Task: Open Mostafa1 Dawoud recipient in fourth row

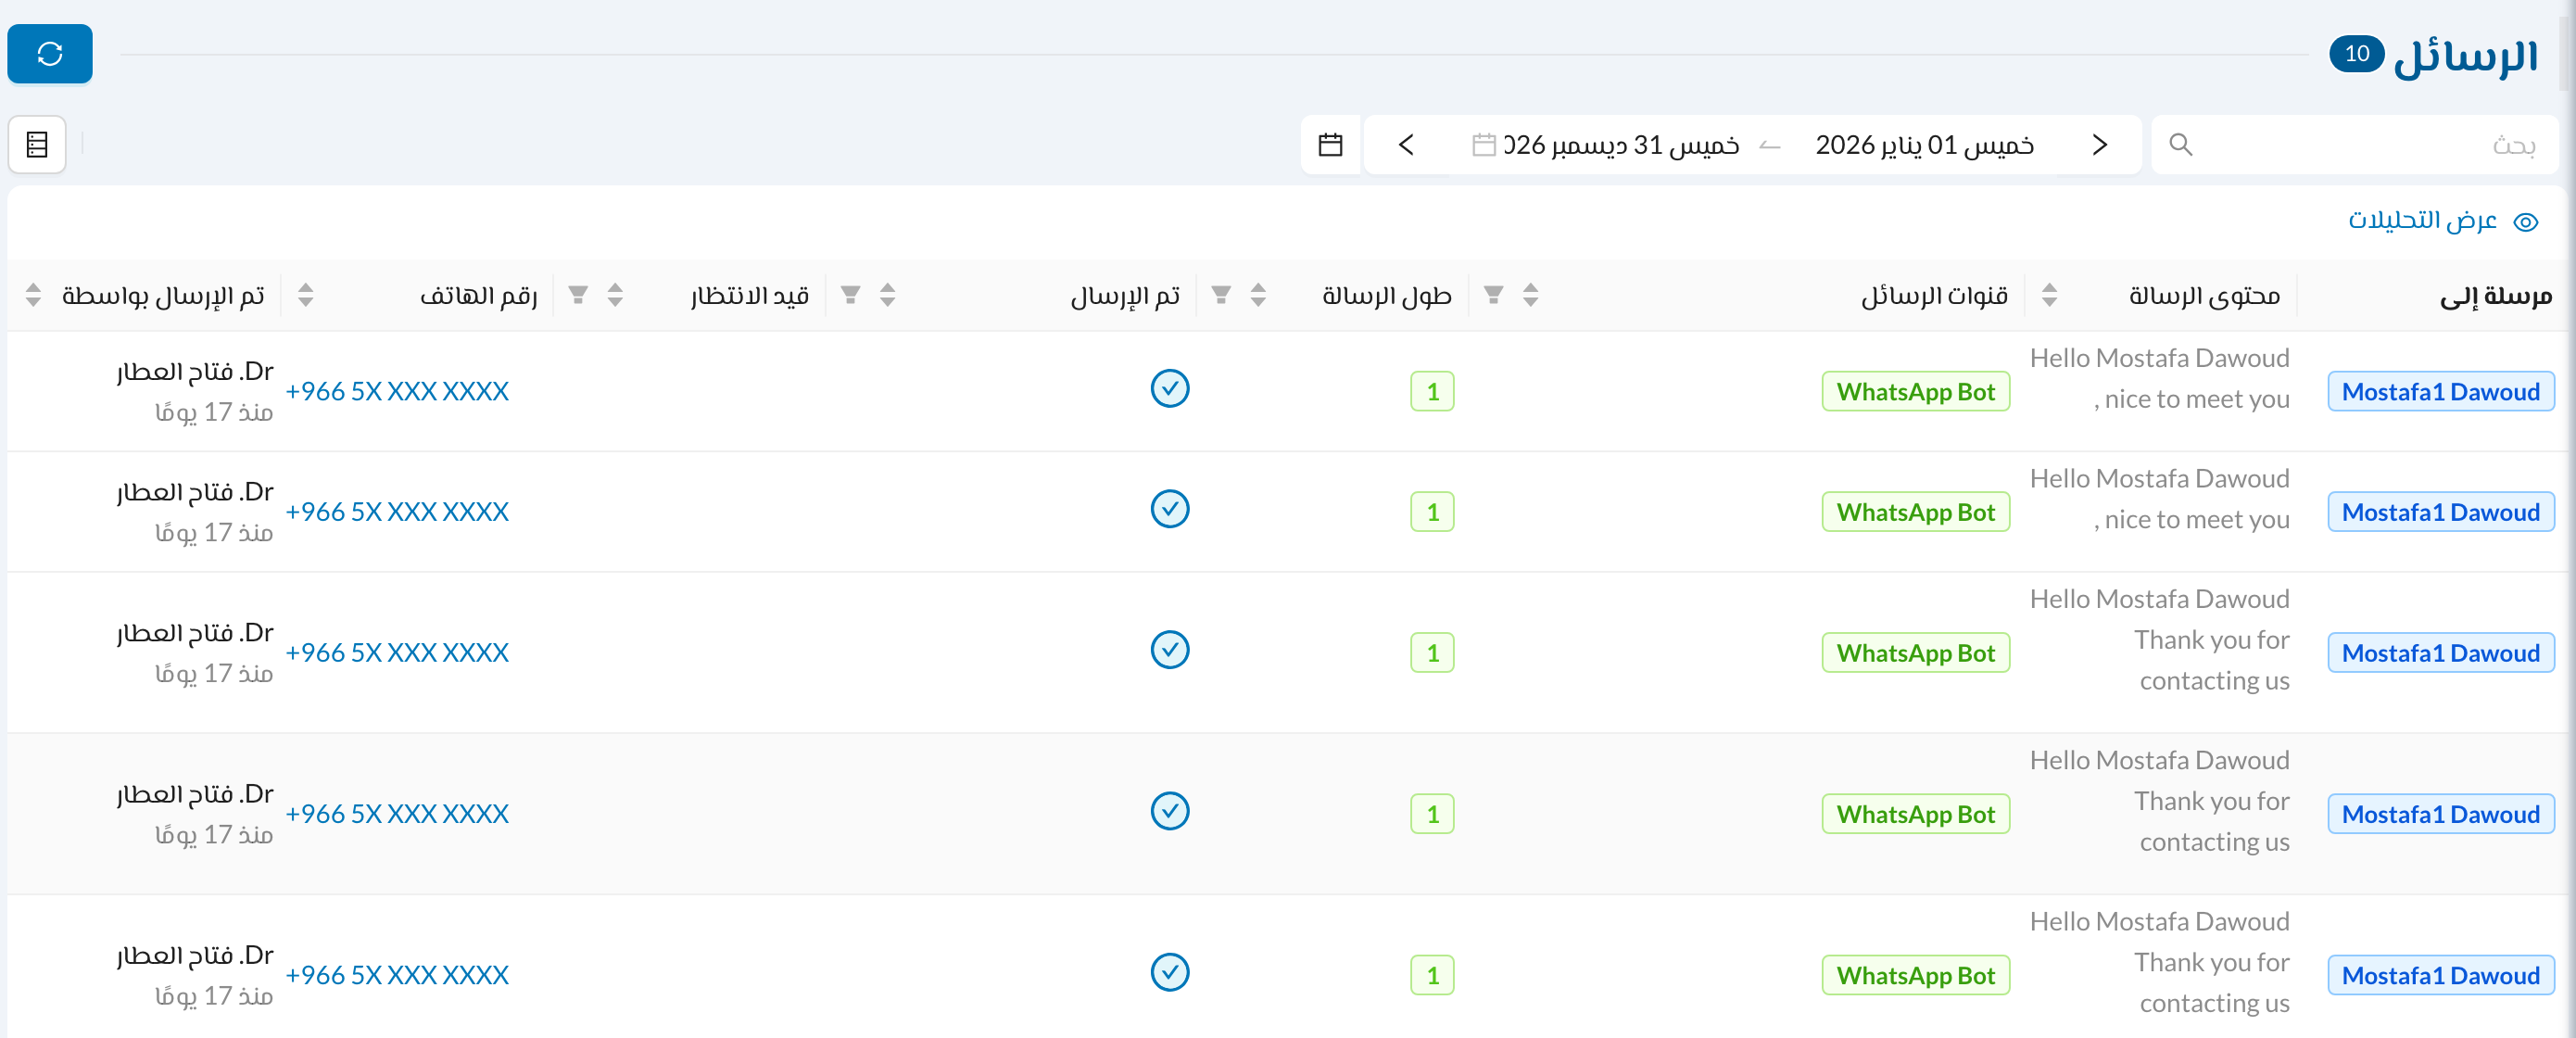Action: tap(2440, 815)
